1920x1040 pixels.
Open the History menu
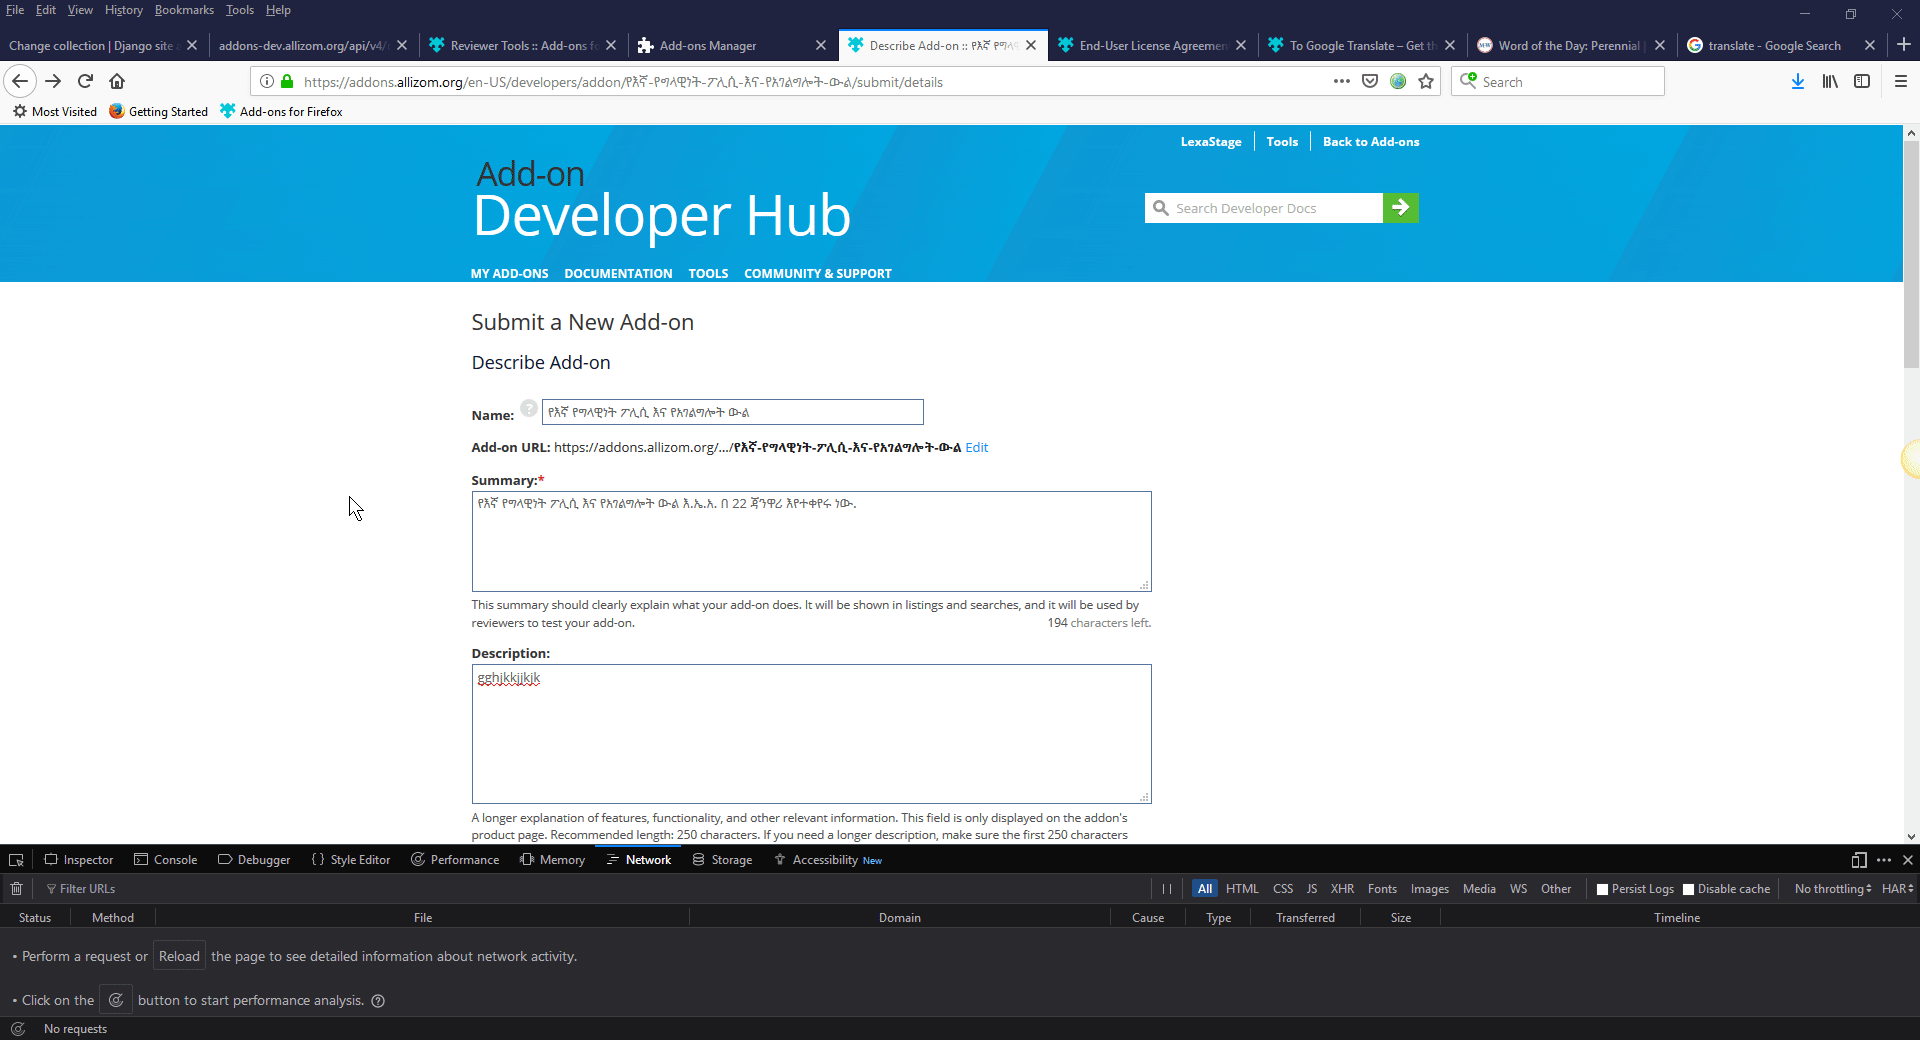(x=124, y=10)
